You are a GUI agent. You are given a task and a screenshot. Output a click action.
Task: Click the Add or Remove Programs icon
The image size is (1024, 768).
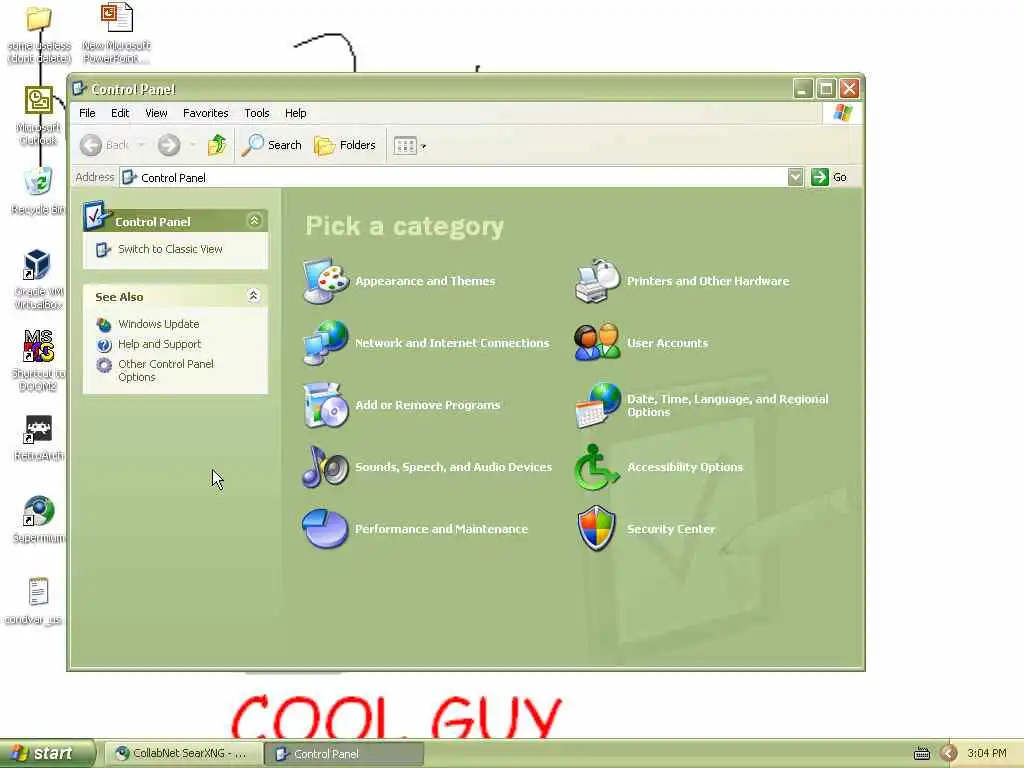click(325, 405)
